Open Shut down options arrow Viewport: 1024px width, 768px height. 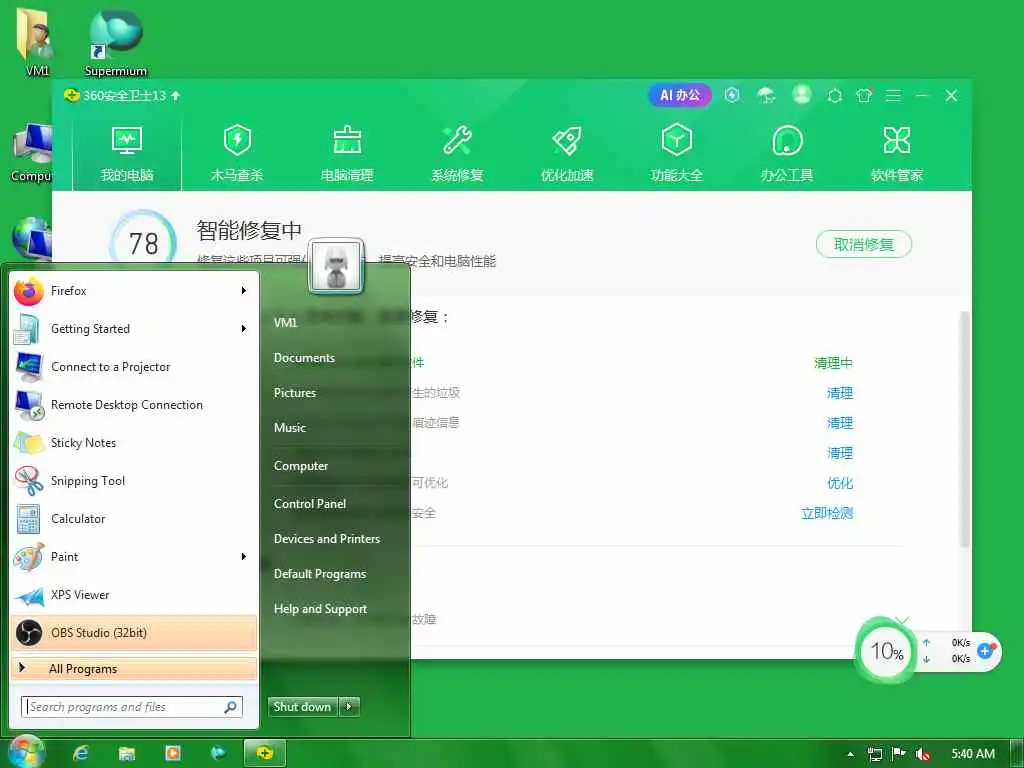(x=349, y=707)
